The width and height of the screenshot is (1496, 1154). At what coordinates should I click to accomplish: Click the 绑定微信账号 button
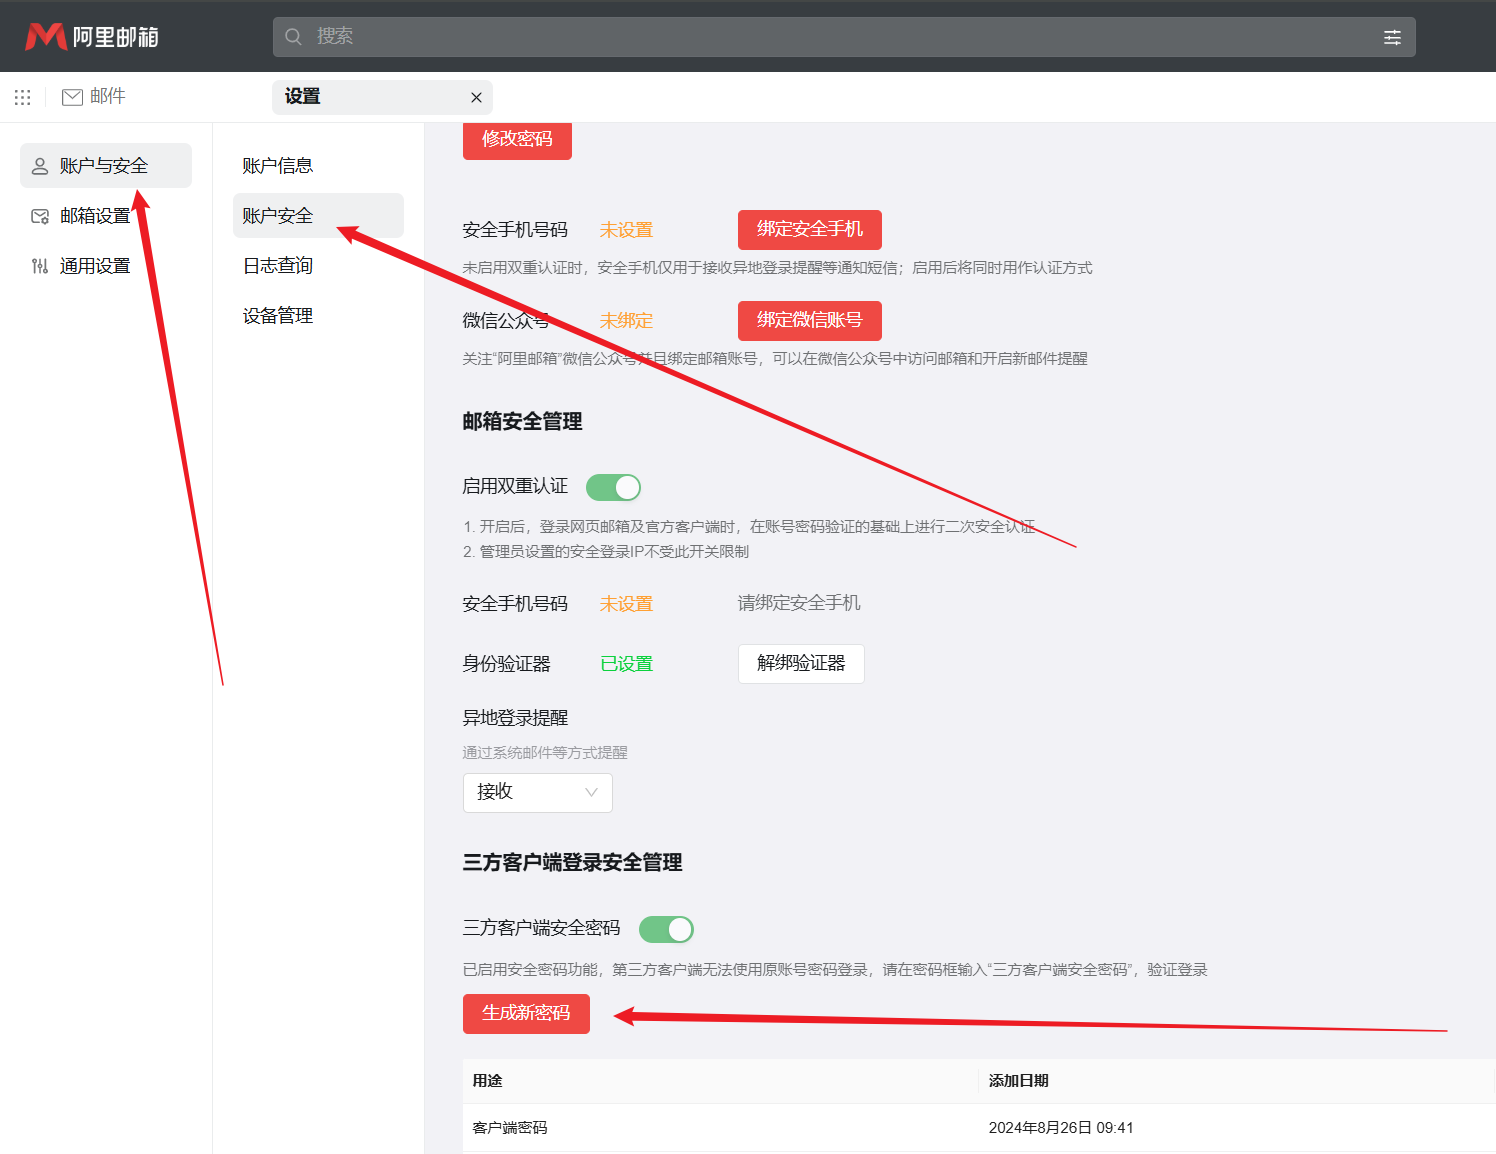point(809,320)
